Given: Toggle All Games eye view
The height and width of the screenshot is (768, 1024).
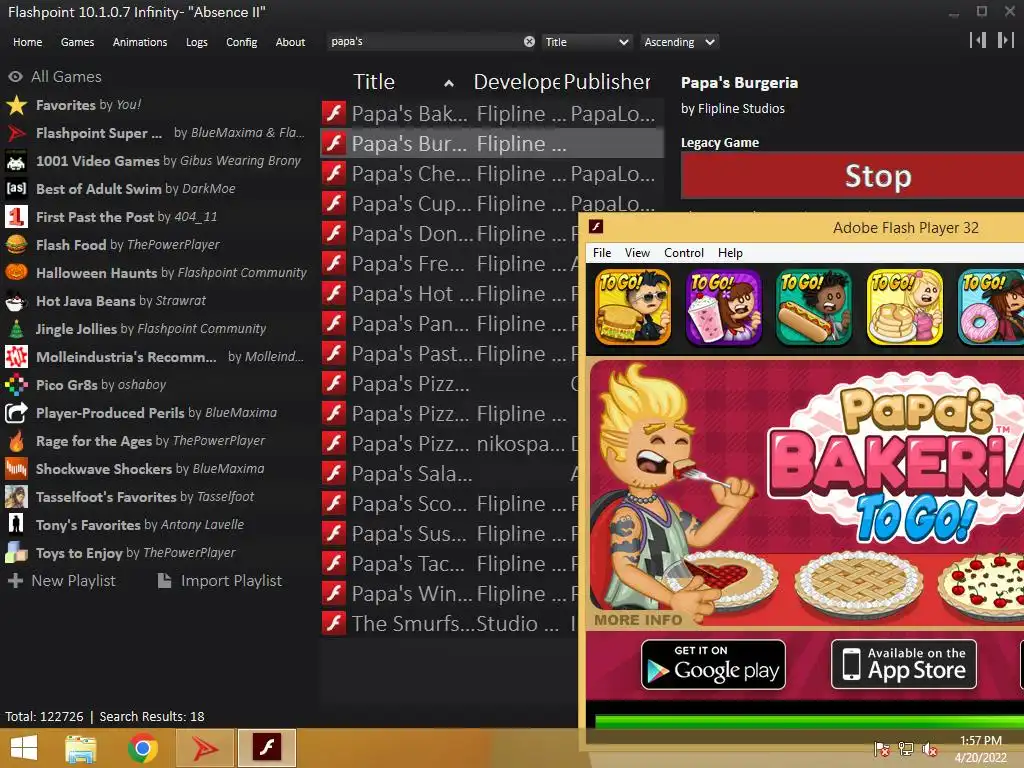Looking at the screenshot, I should tap(15, 77).
